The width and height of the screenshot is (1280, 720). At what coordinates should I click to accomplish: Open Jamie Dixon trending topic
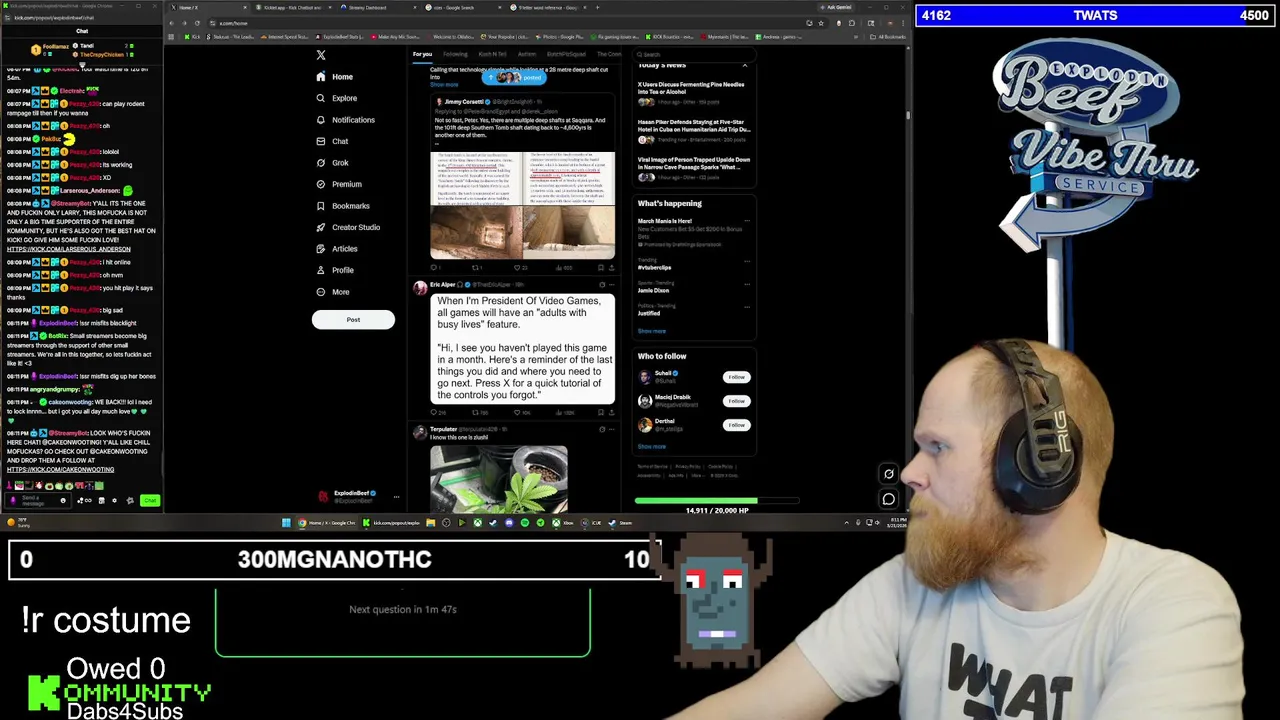coord(654,291)
